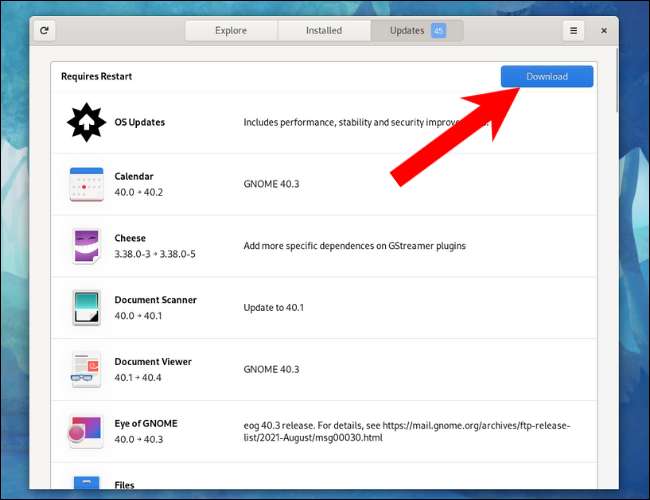650x500 pixels.
Task: Click the refresh updates icon
Action: coord(44,31)
